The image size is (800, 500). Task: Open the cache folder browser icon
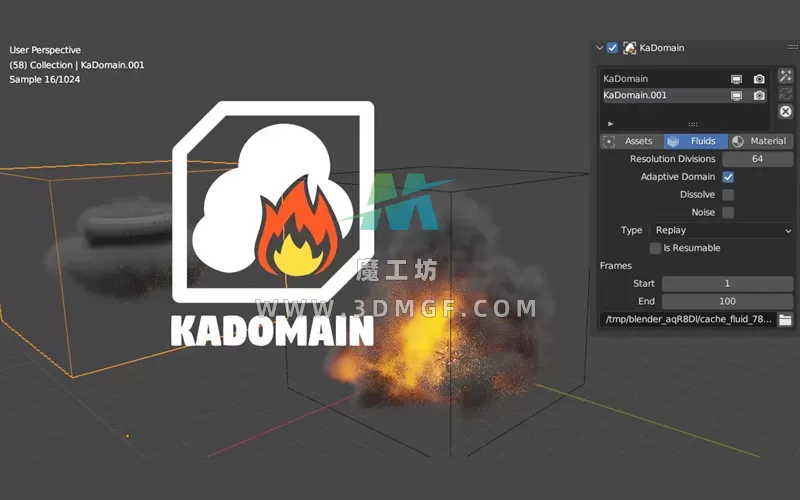(785, 319)
